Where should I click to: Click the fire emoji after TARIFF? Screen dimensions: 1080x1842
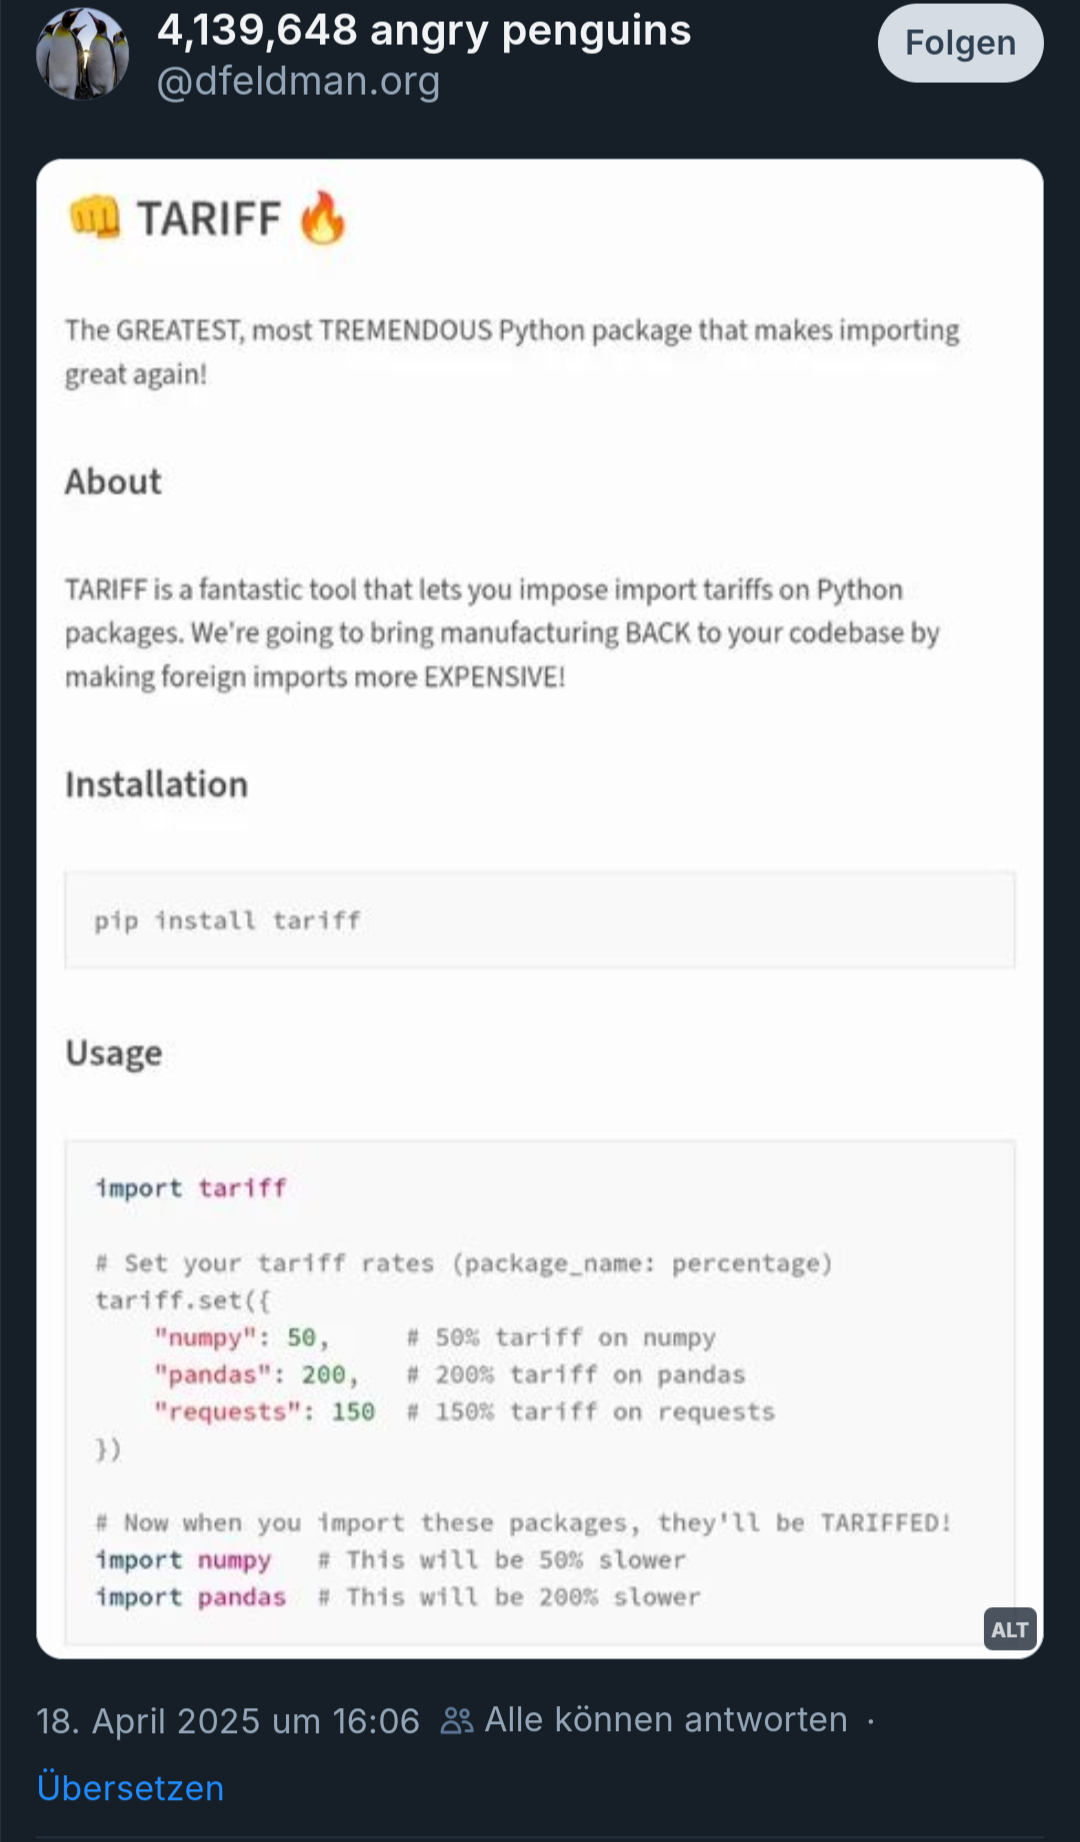322,217
